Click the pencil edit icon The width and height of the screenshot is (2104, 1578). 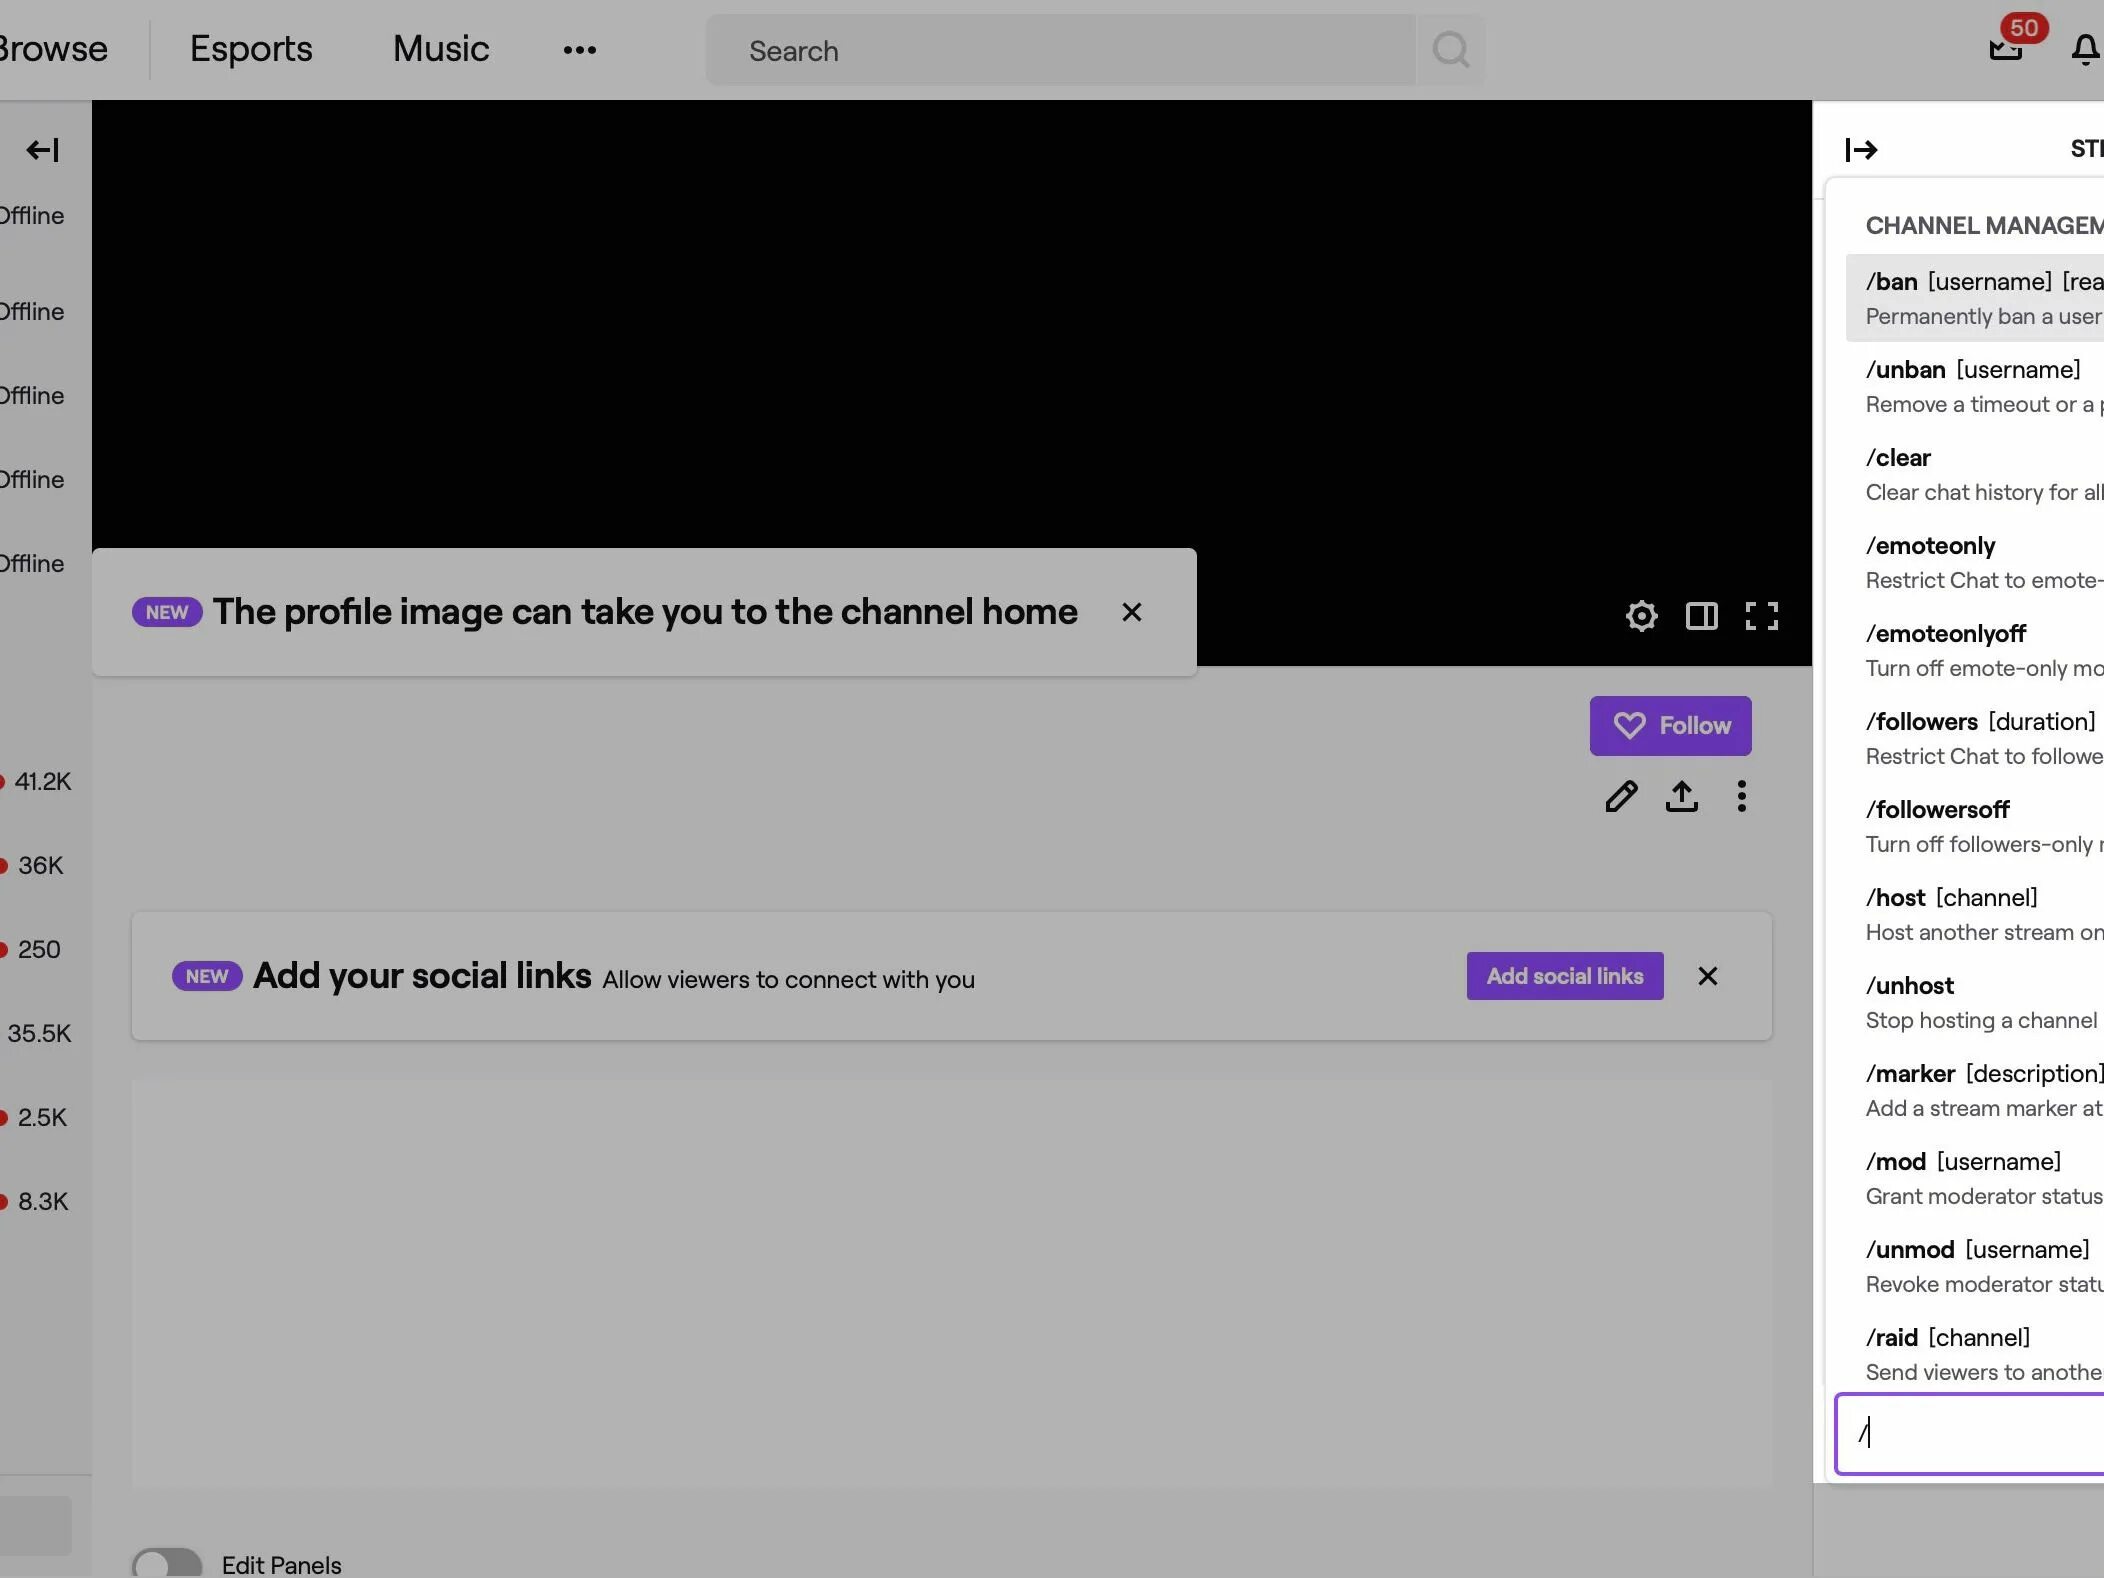click(1621, 797)
